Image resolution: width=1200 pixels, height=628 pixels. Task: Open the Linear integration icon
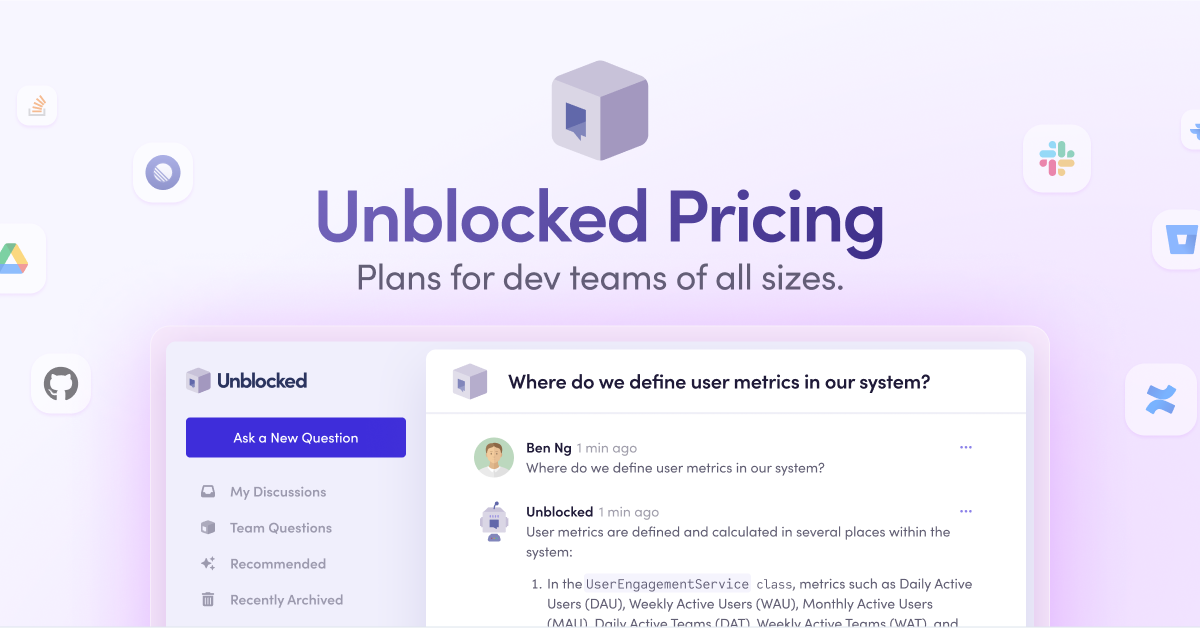click(162, 172)
